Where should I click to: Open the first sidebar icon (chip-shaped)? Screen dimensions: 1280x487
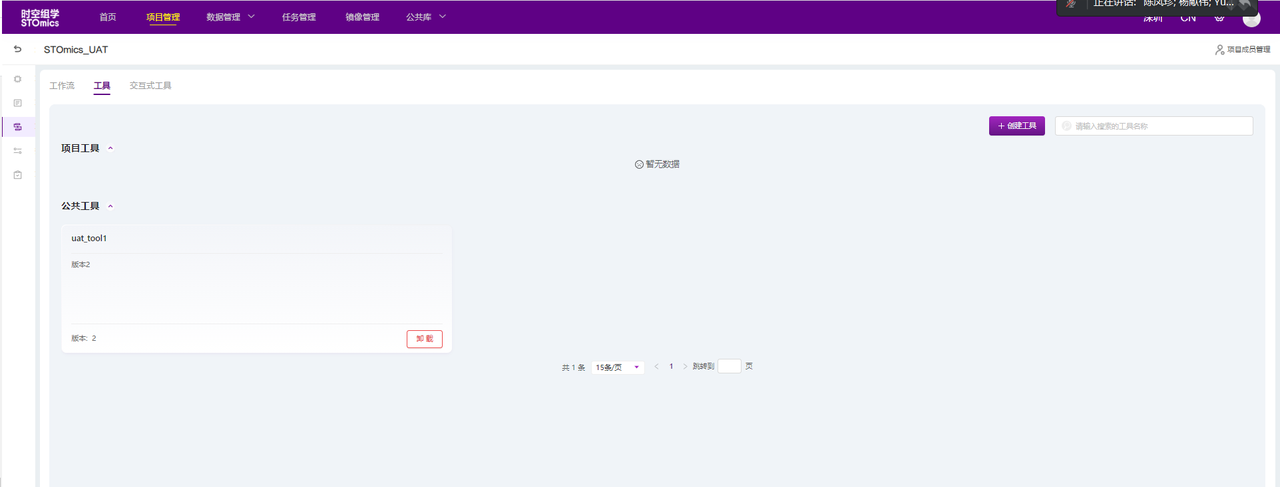[x=17, y=78]
